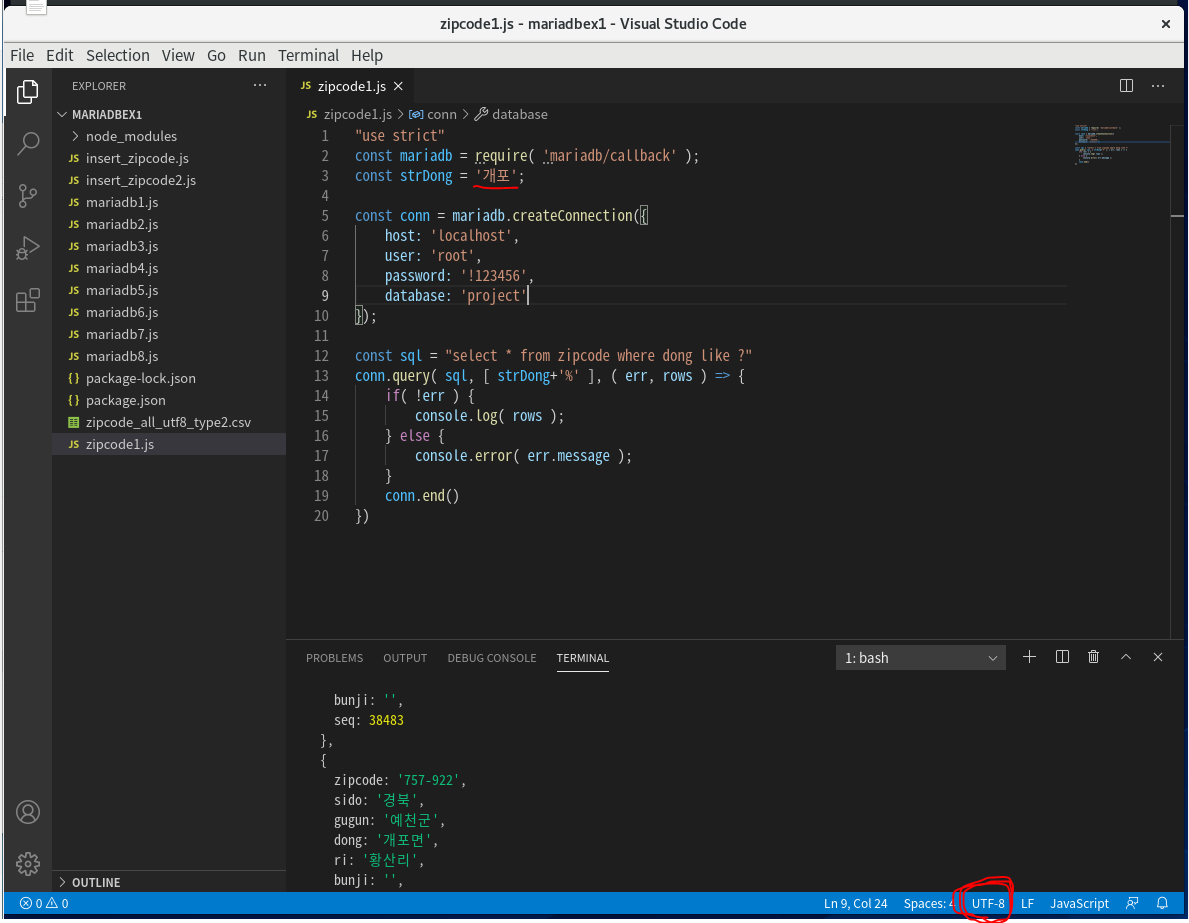Open the Run and Debug view icon

coord(27,248)
